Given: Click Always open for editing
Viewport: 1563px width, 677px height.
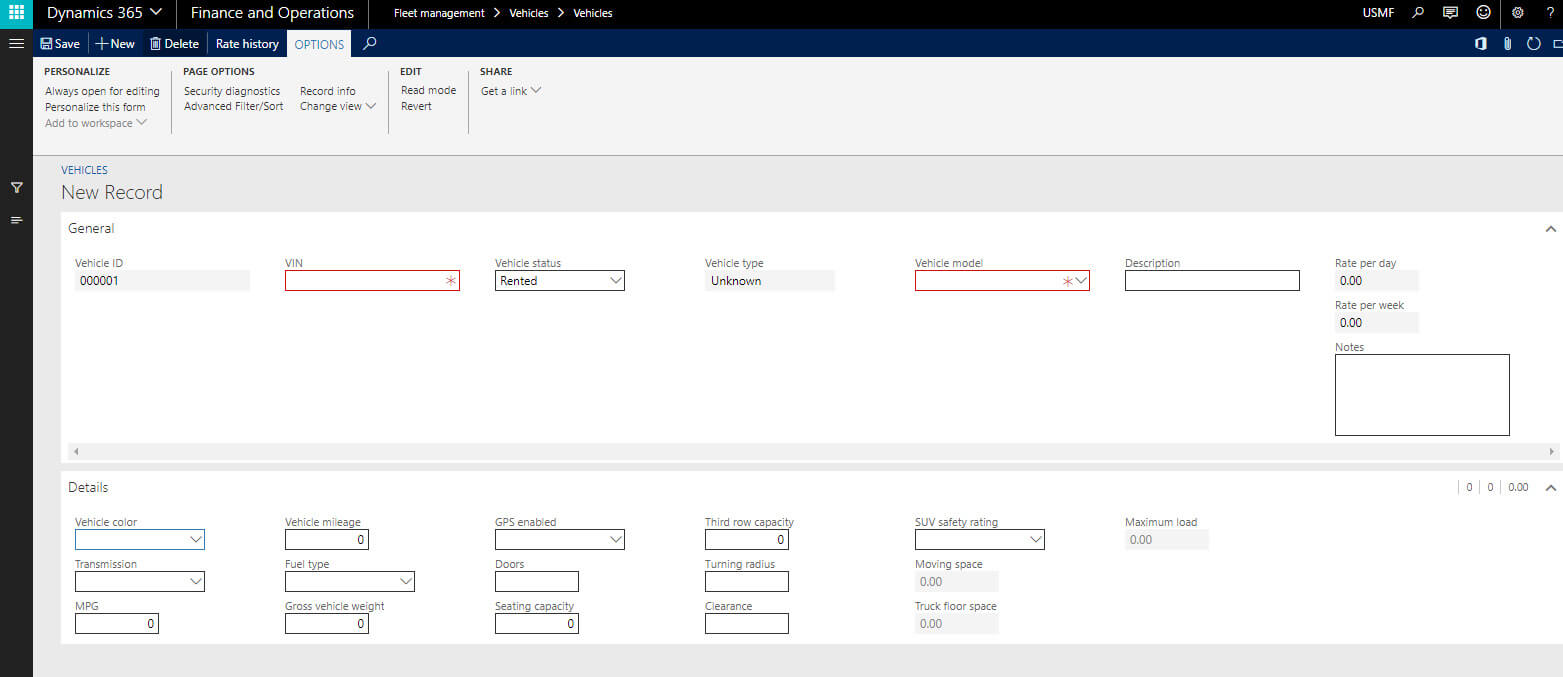Looking at the screenshot, I should pyautogui.click(x=102, y=91).
